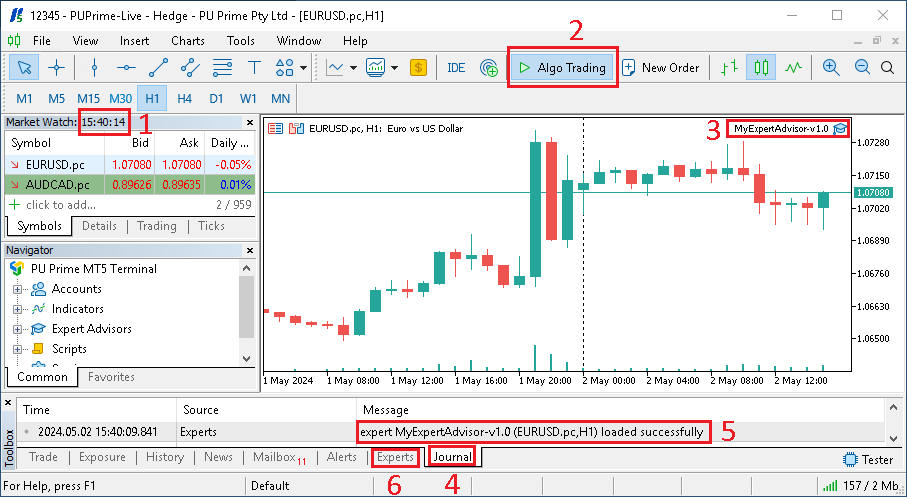Open the View menu

click(85, 41)
